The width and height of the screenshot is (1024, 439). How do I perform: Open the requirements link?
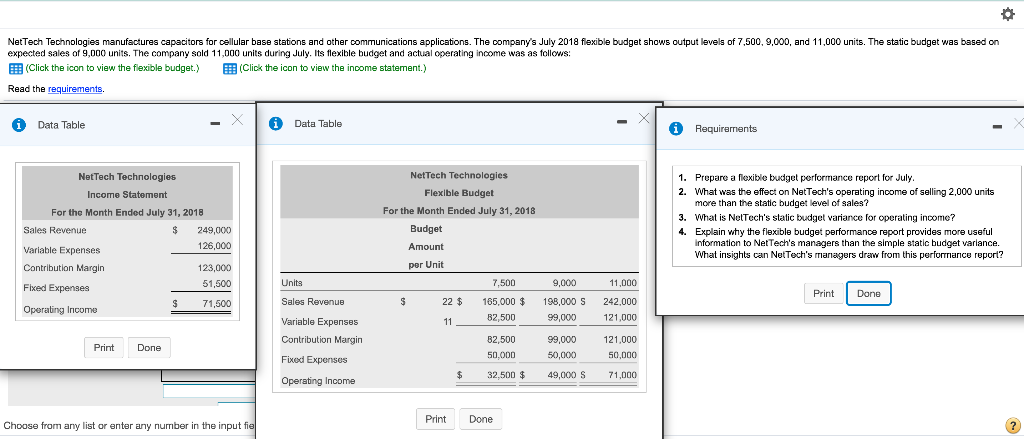click(76, 89)
